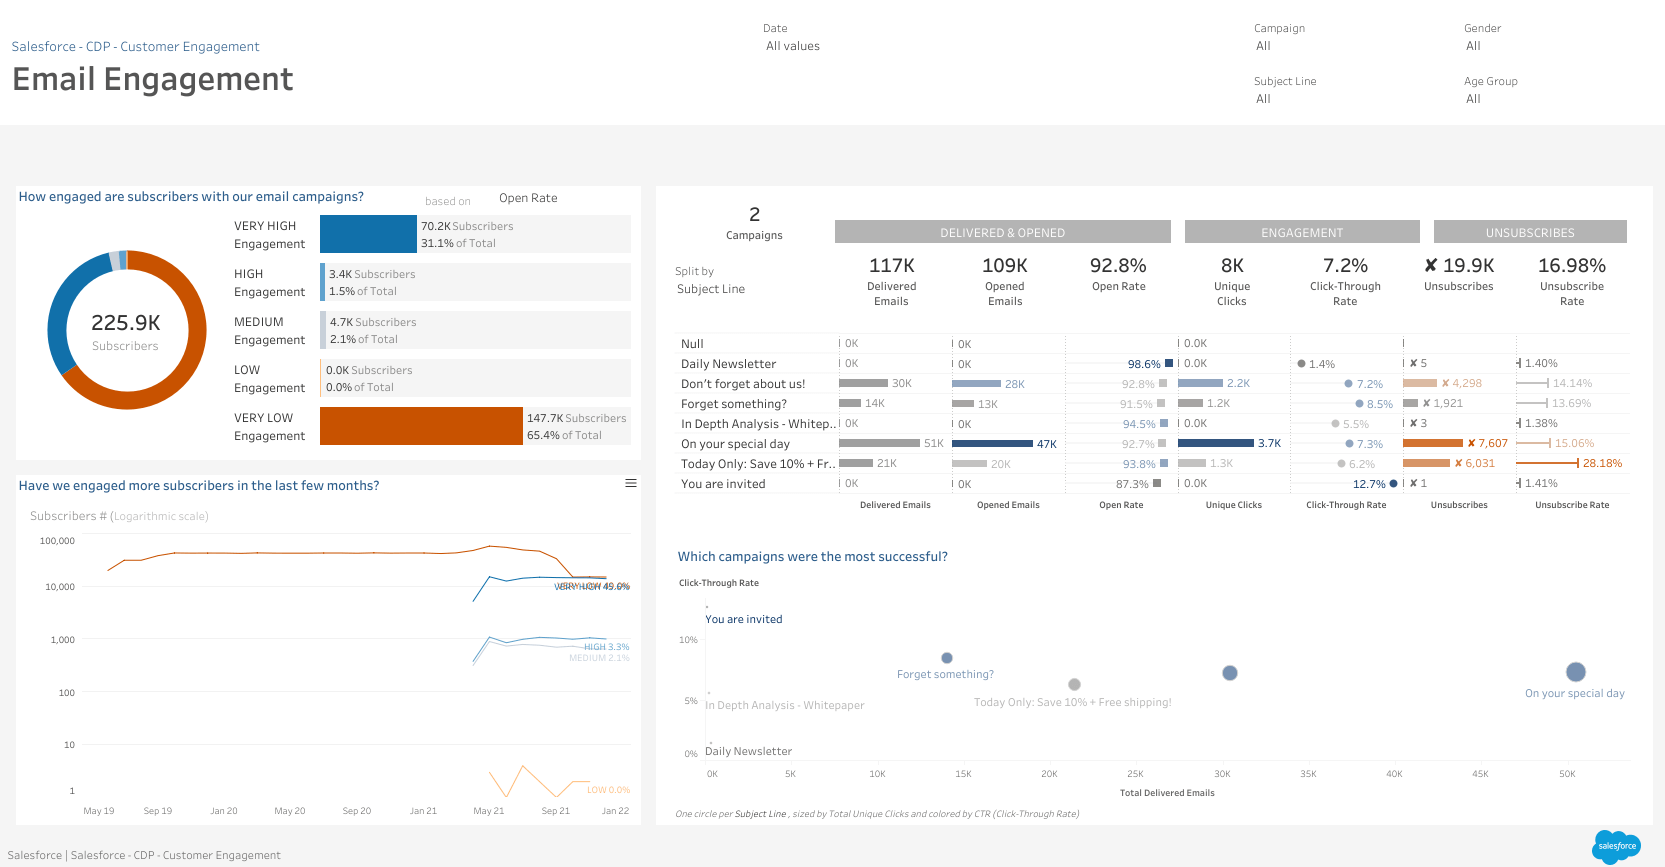1665x867 pixels.
Task: Select the circle above "Forget something?" label
Action: [946, 658]
